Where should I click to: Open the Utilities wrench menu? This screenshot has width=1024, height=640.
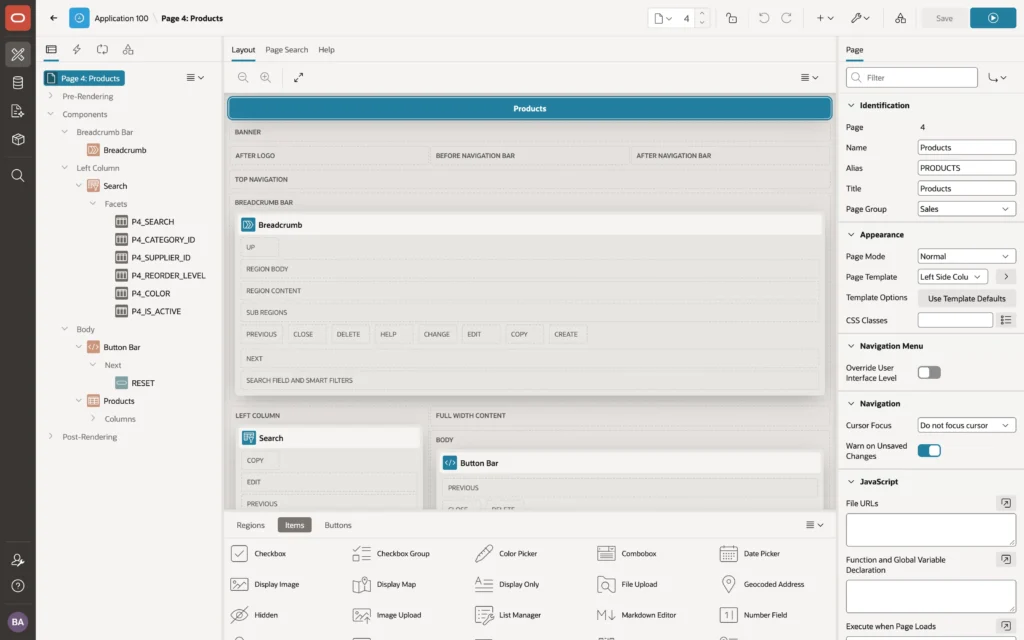click(x=860, y=18)
